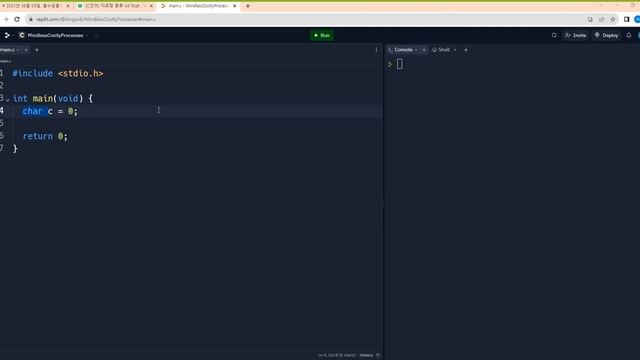This screenshot has height=360, width=640.
Task: Open the editor pane three-dot menu
Action: tap(376, 50)
